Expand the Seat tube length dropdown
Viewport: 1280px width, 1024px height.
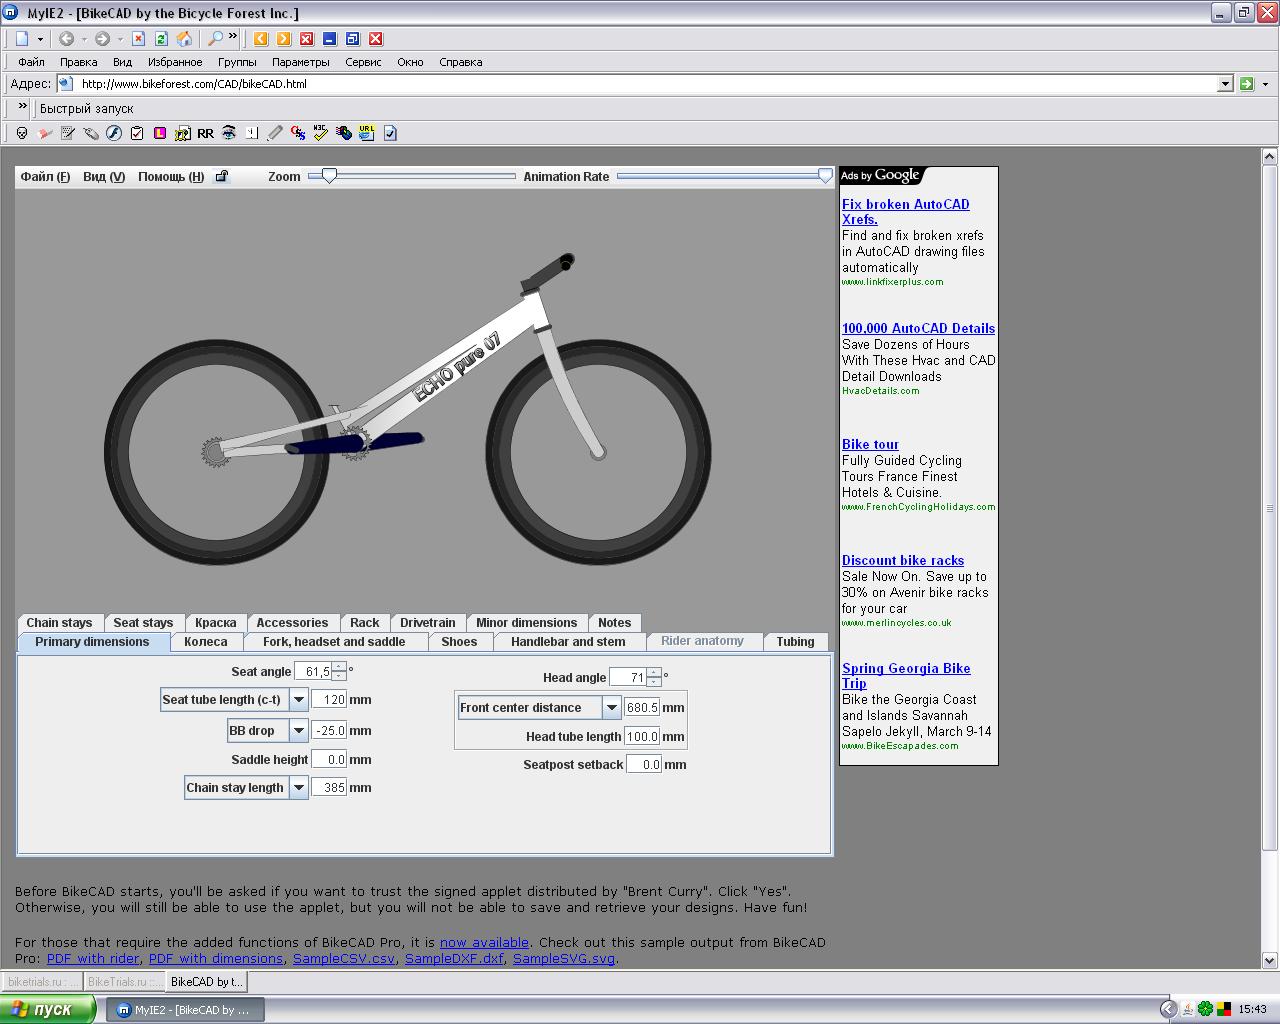(x=298, y=700)
